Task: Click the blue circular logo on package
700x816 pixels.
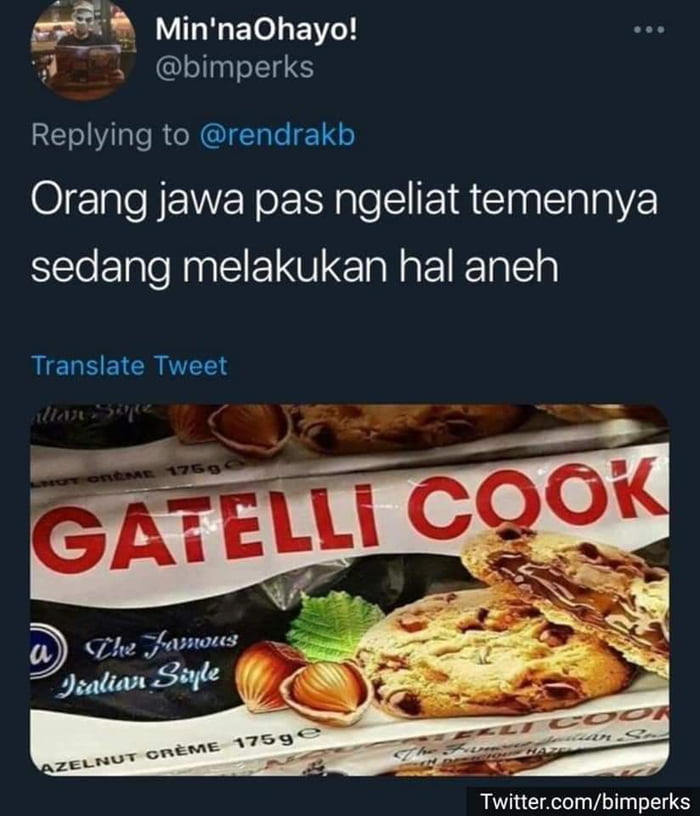Action: point(46,652)
